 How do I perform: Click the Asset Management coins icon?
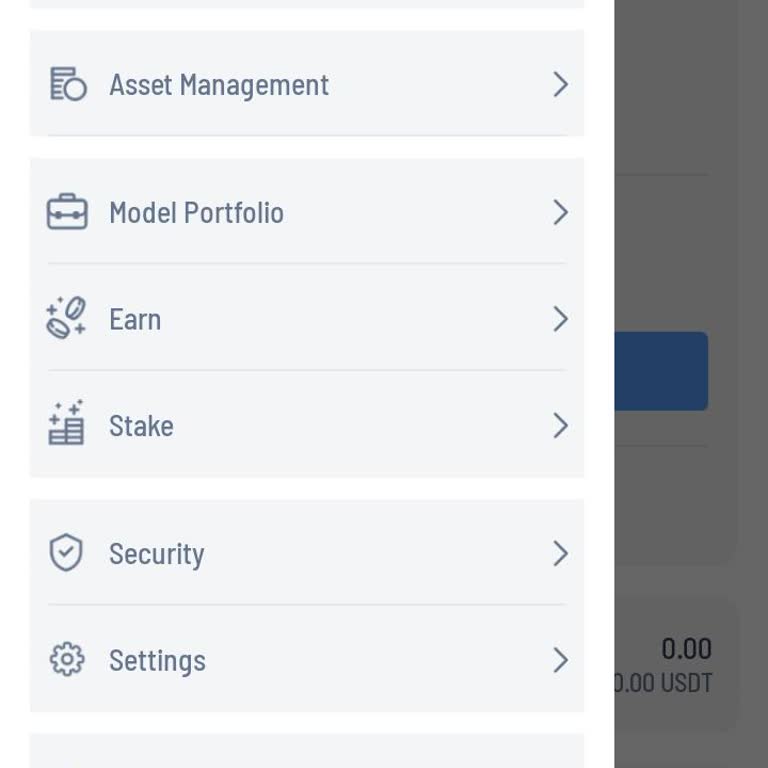pyautogui.click(x=67, y=85)
